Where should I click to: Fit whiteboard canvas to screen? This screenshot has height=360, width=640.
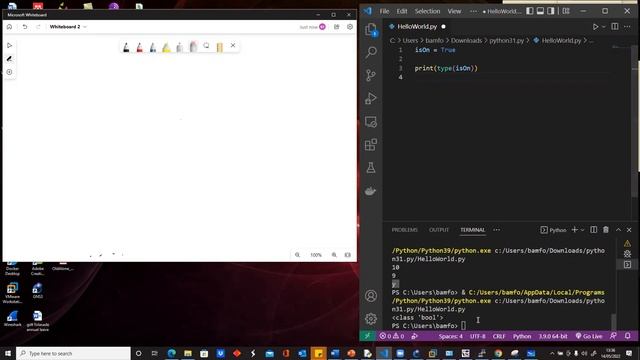point(348,255)
